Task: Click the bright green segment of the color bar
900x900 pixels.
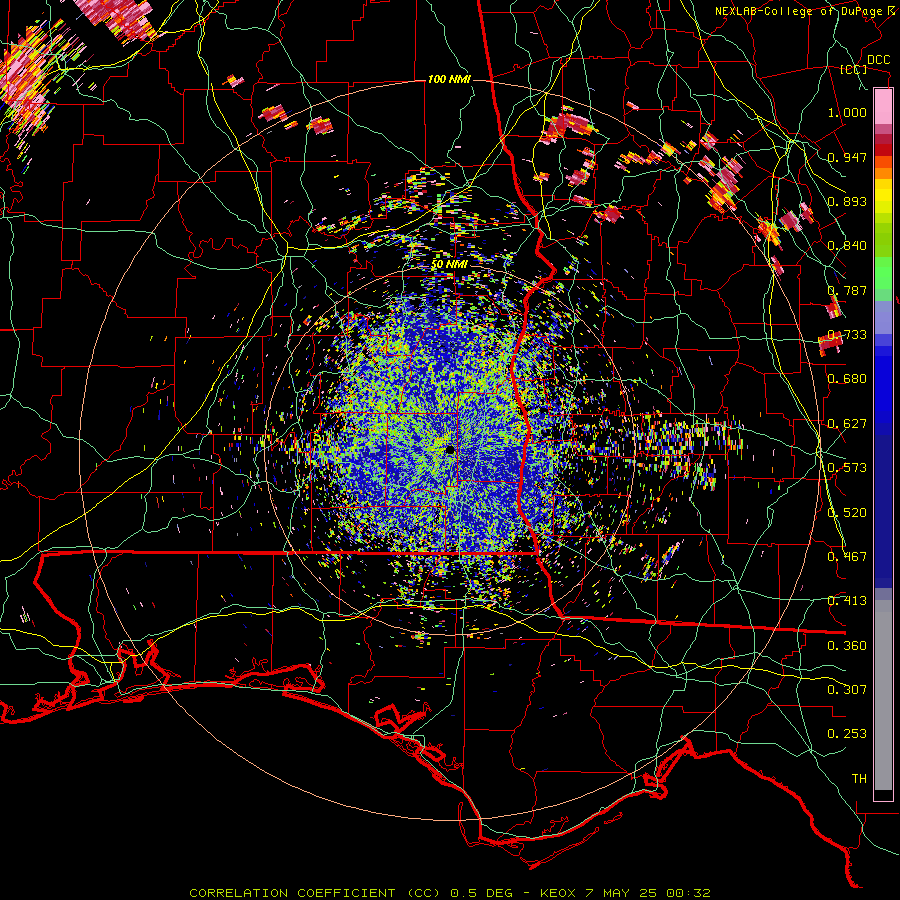Action: [x=883, y=273]
